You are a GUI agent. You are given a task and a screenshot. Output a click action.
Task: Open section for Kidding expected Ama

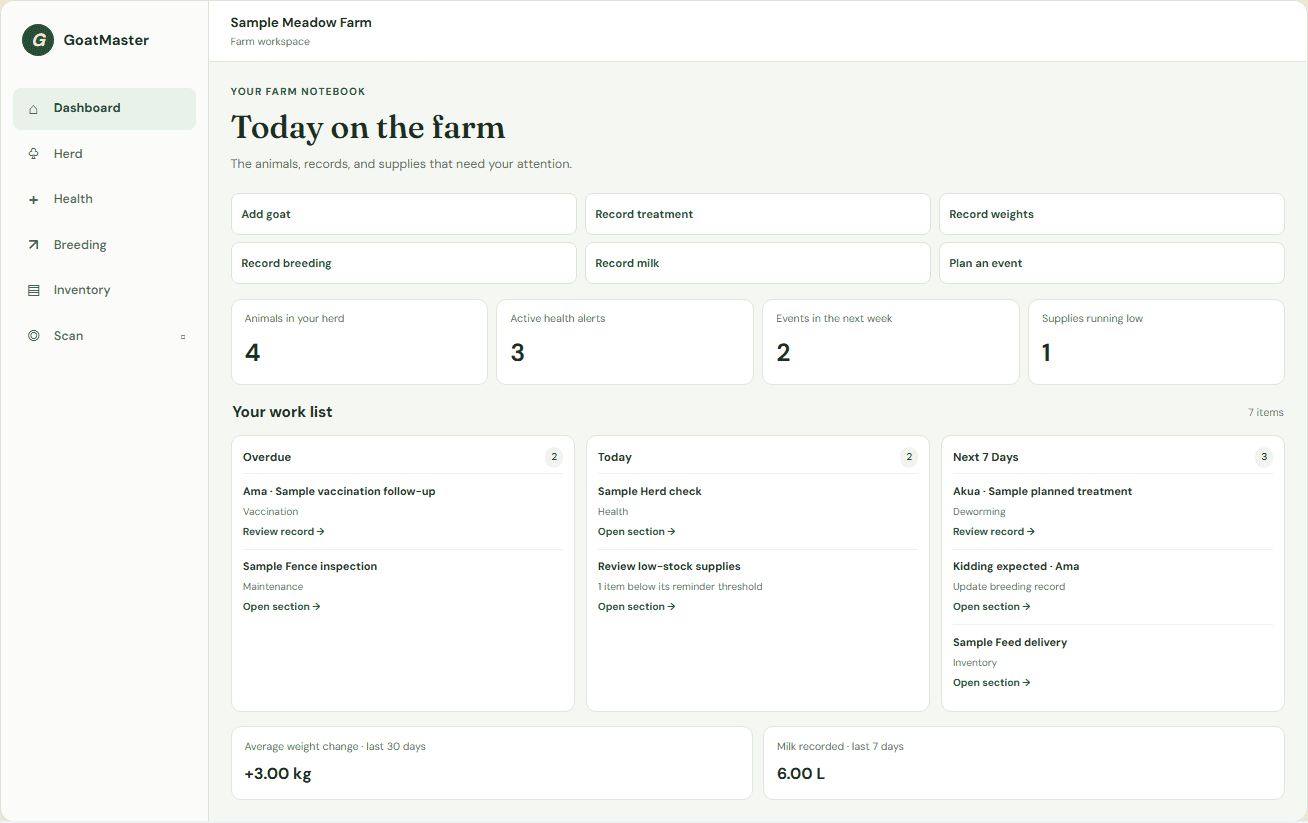click(x=992, y=607)
